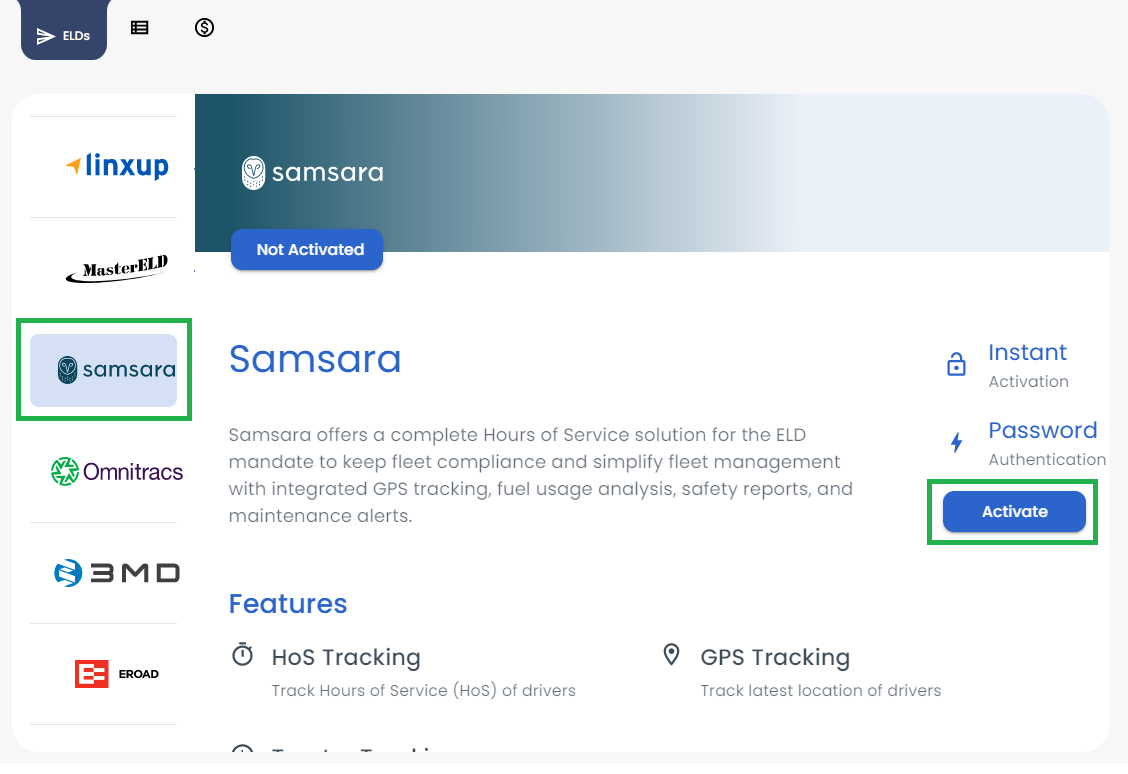This screenshot has height=774, width=1128.
Task: Click the Not Activated status badge
Action: pyautogui.click(x=306, y=250)
